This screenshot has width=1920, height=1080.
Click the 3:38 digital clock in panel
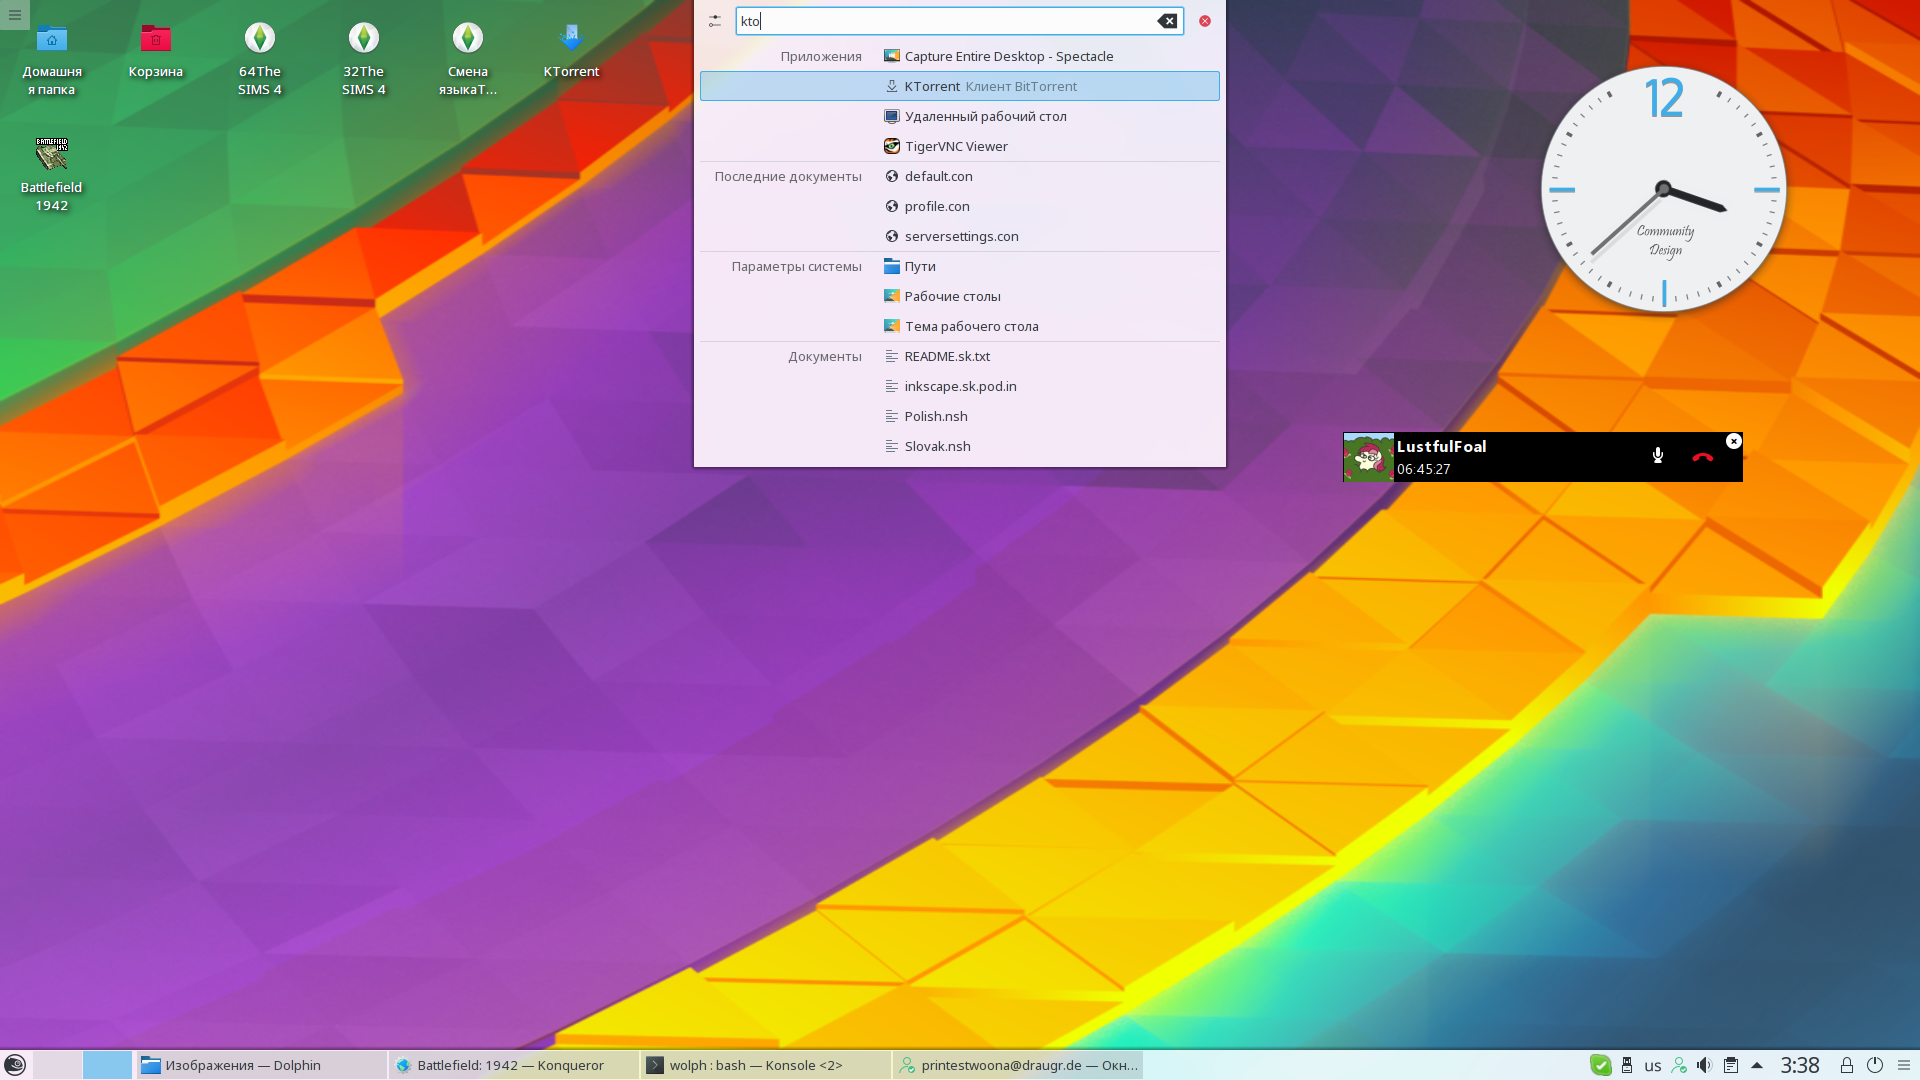(x=1800, y=1065)
